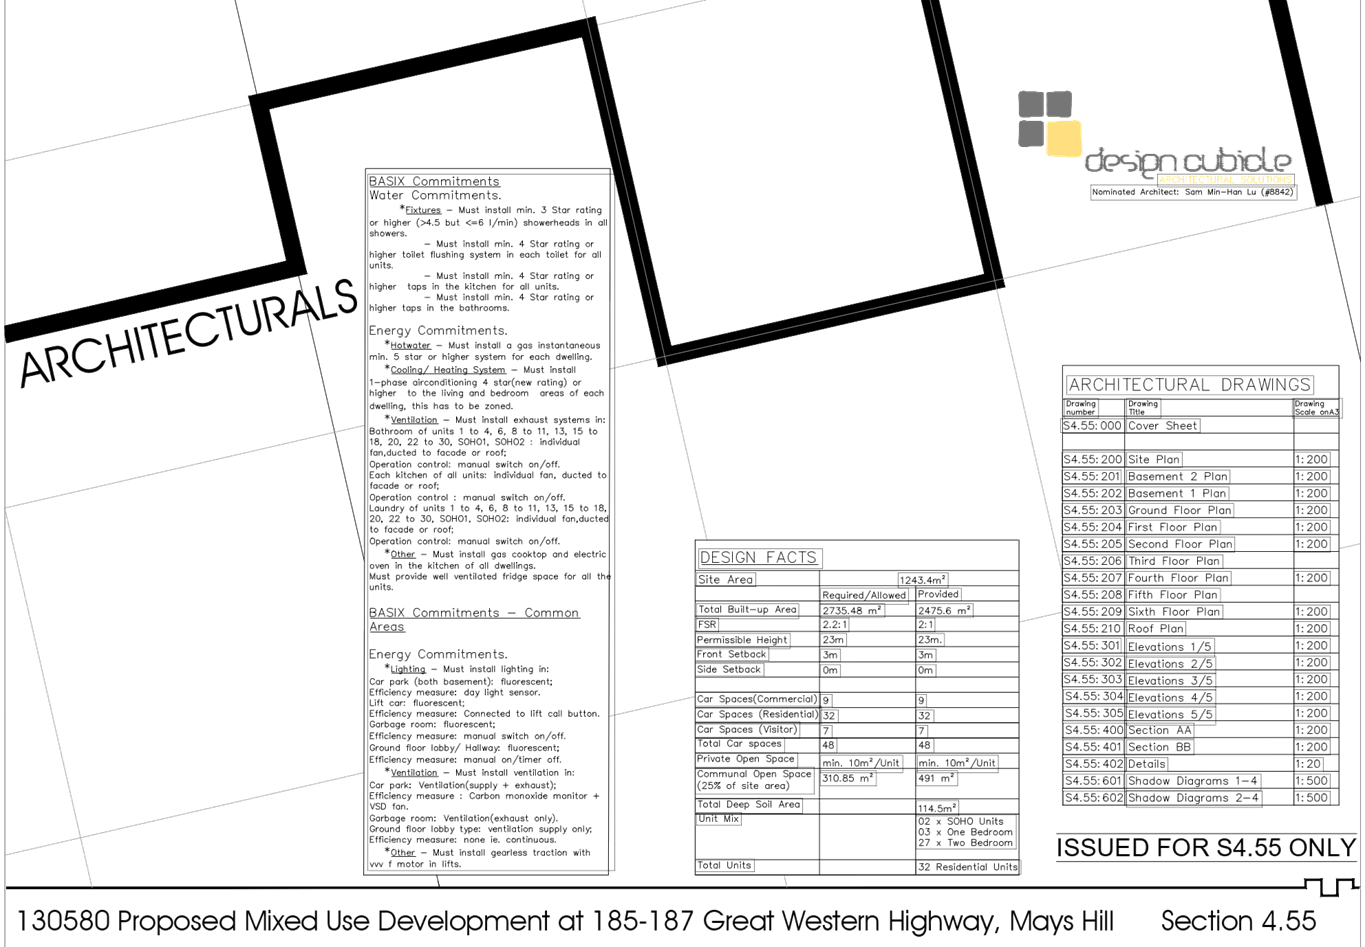
Task: Select the Cover Sheet row
Action: click(1162, 426)
